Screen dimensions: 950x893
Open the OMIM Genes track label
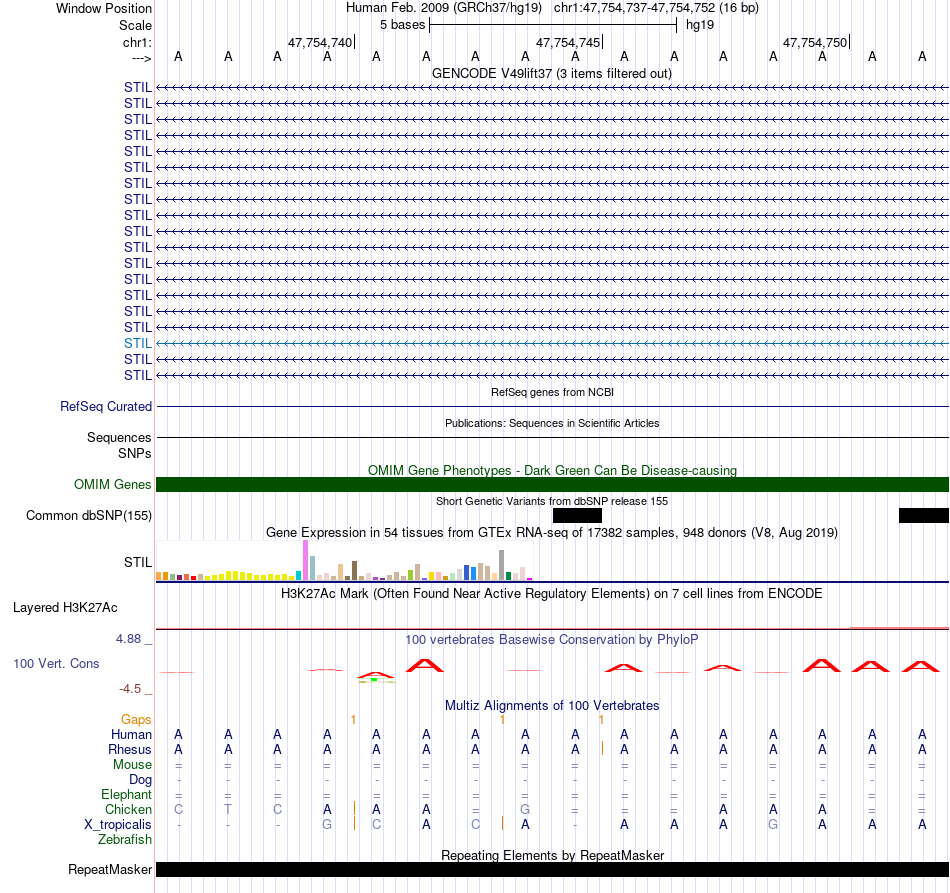coord(112,485)
